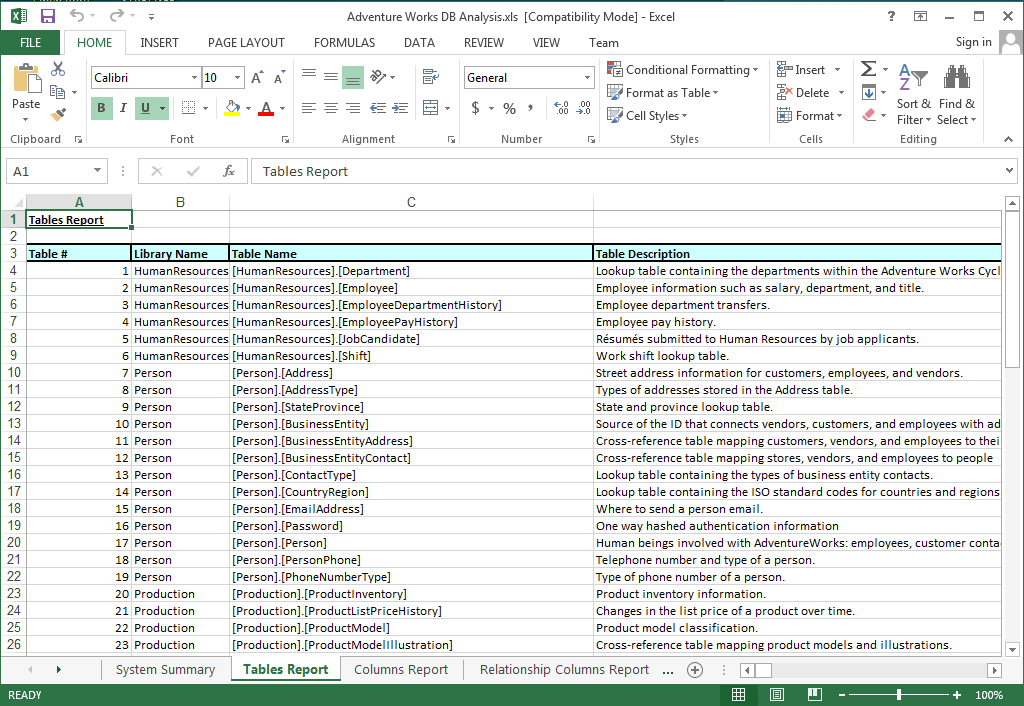The width and height of the screenshot is (1024, 706).
Task: Click the formula bar containing Tables Report
Action: point(627,171)
